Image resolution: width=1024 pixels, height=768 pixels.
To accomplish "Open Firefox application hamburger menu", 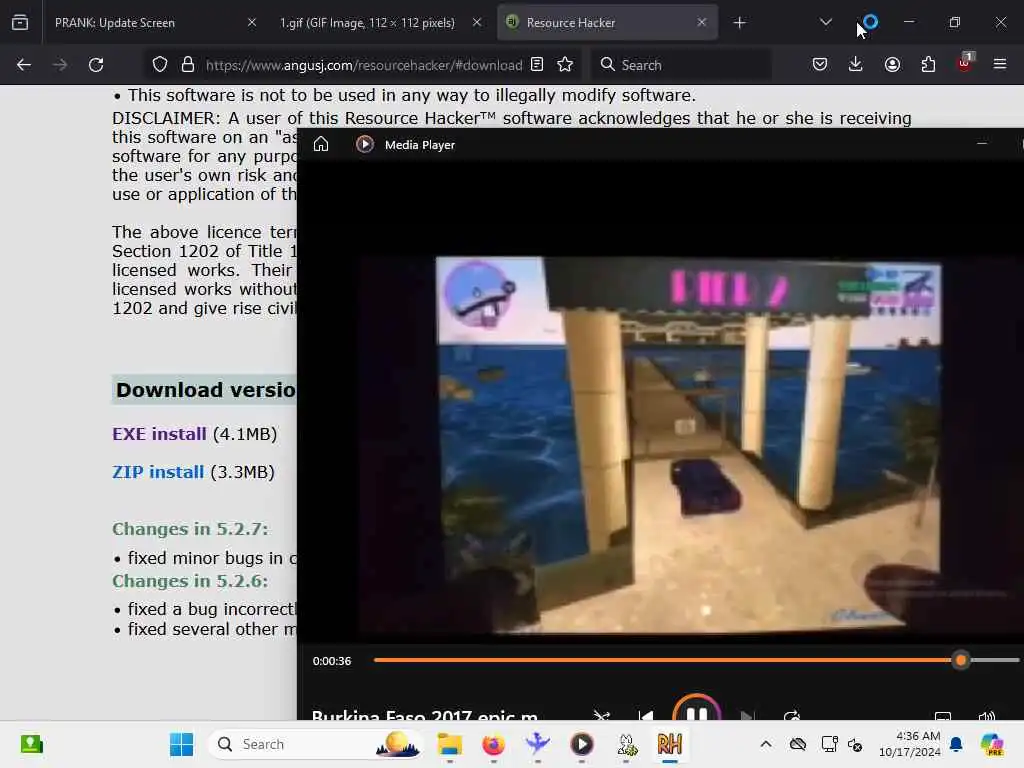I will pos(1000,65).
